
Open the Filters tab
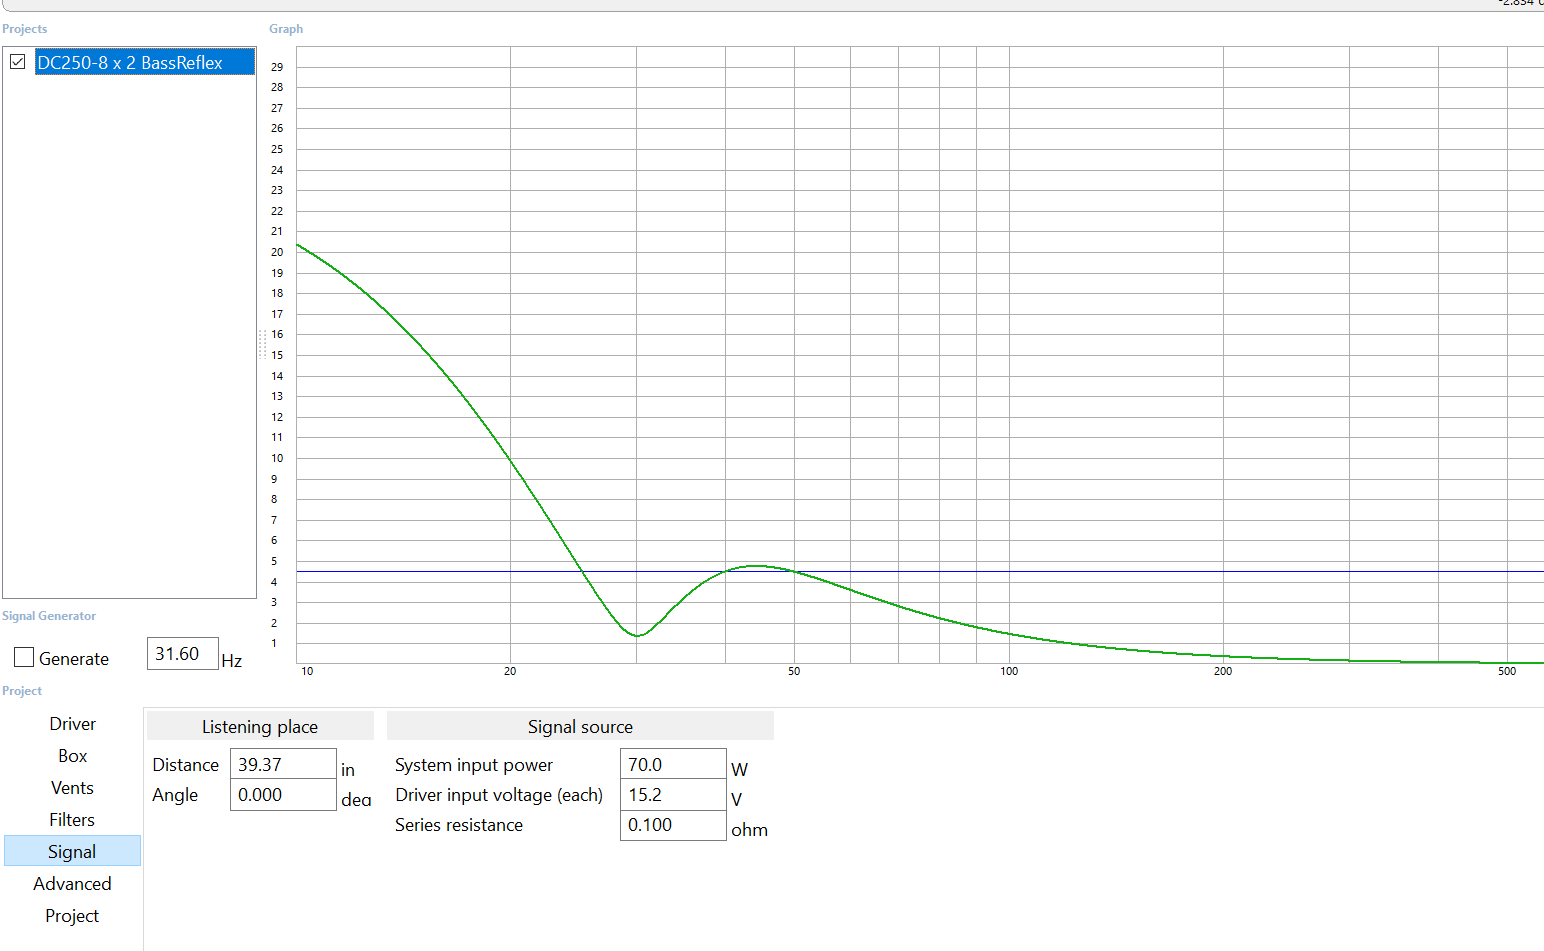pos(72,820)
